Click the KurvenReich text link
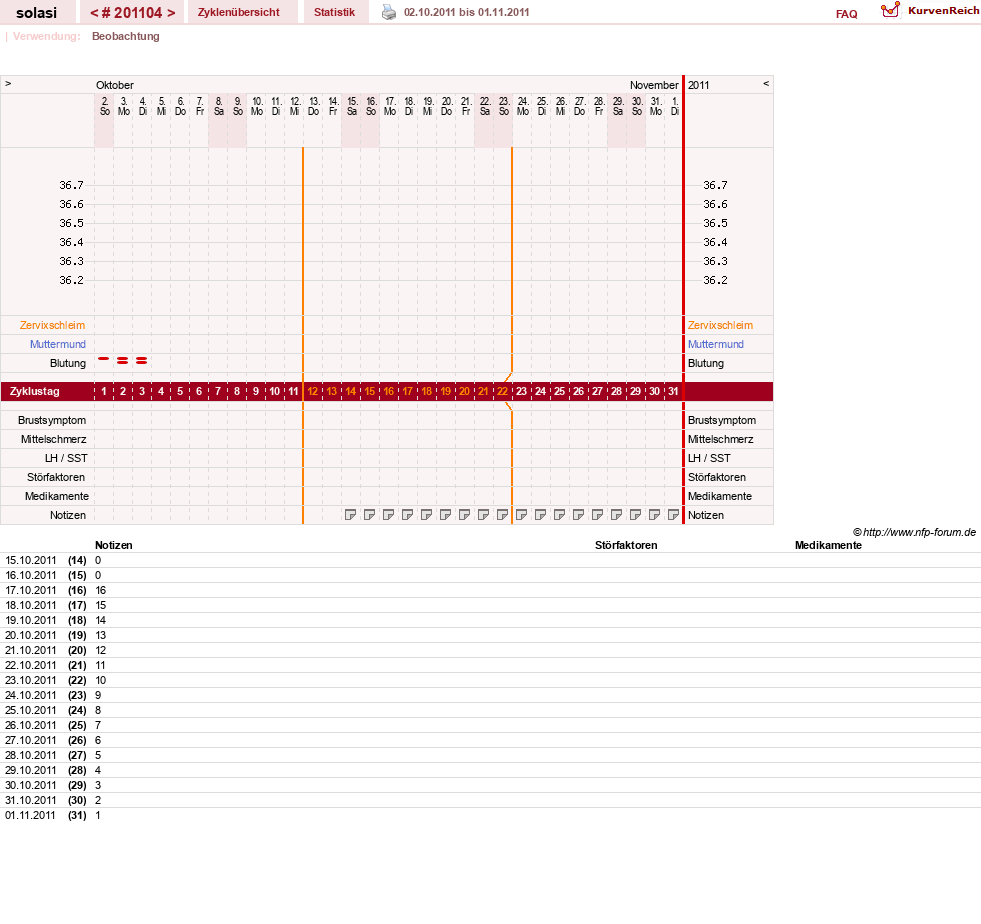The width and height of the screenshot is (981, 924). (943, 11)
